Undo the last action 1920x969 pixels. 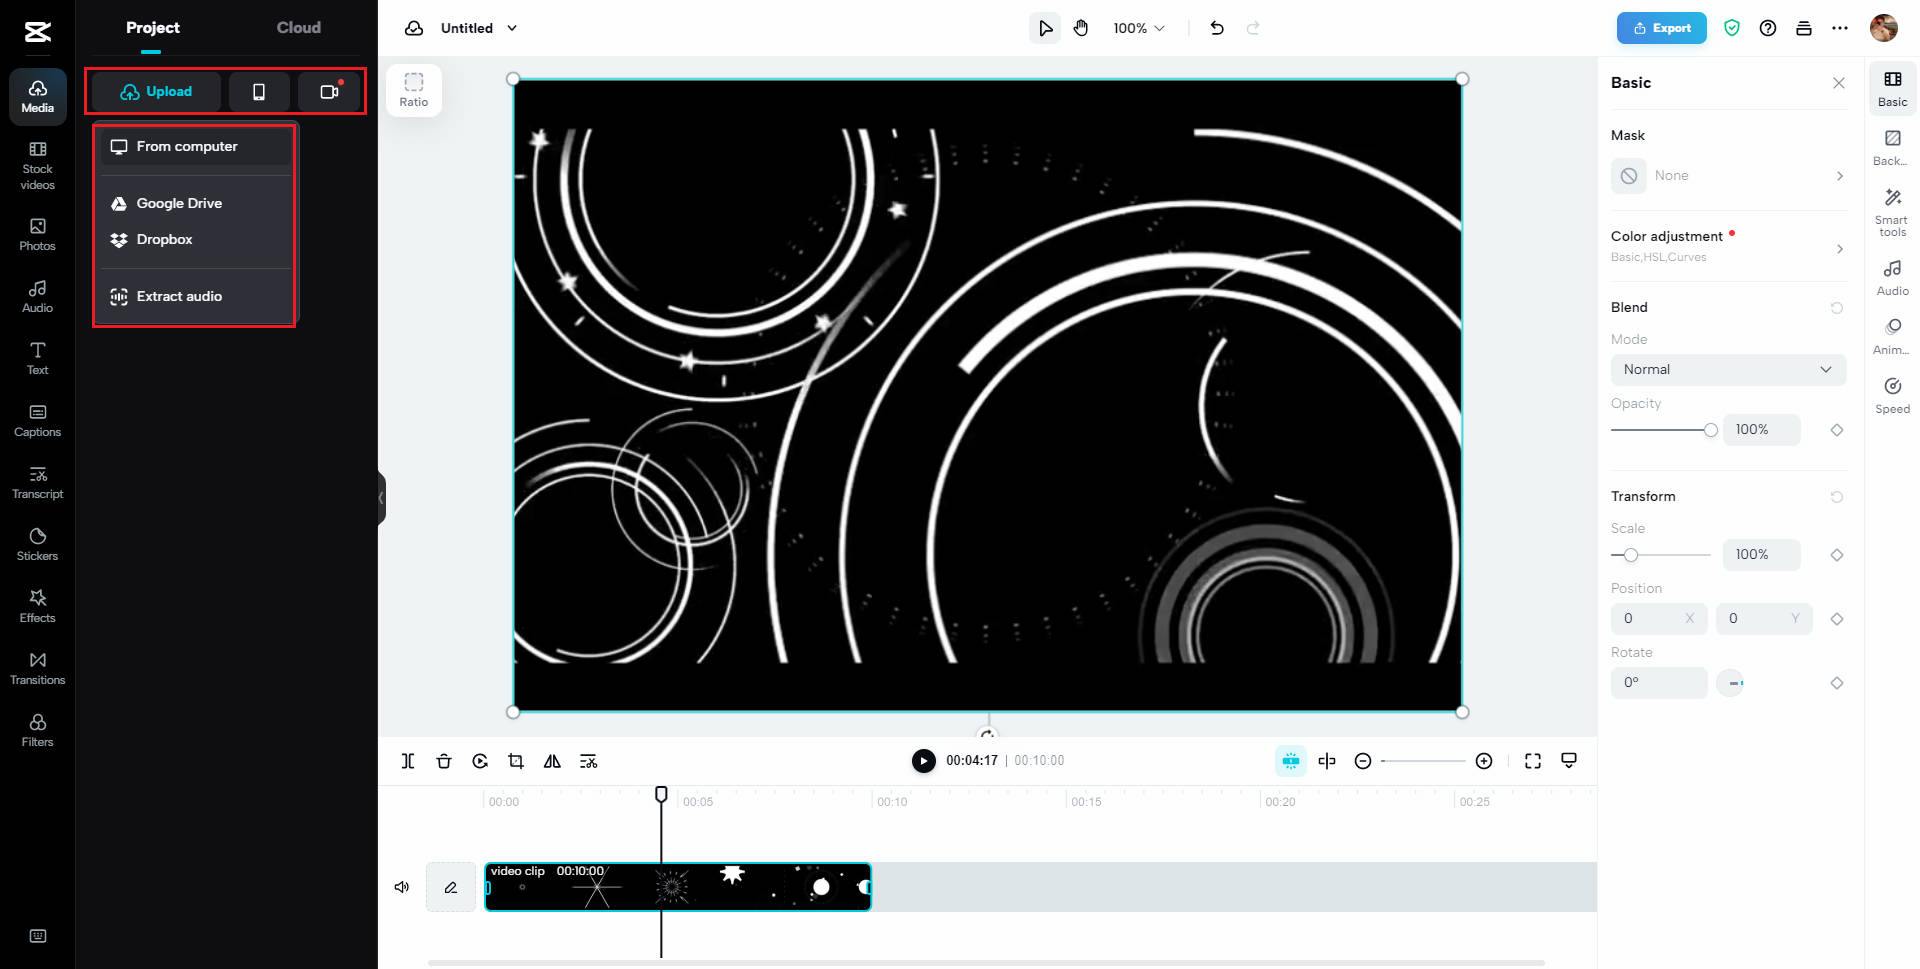pos(1217,28)
